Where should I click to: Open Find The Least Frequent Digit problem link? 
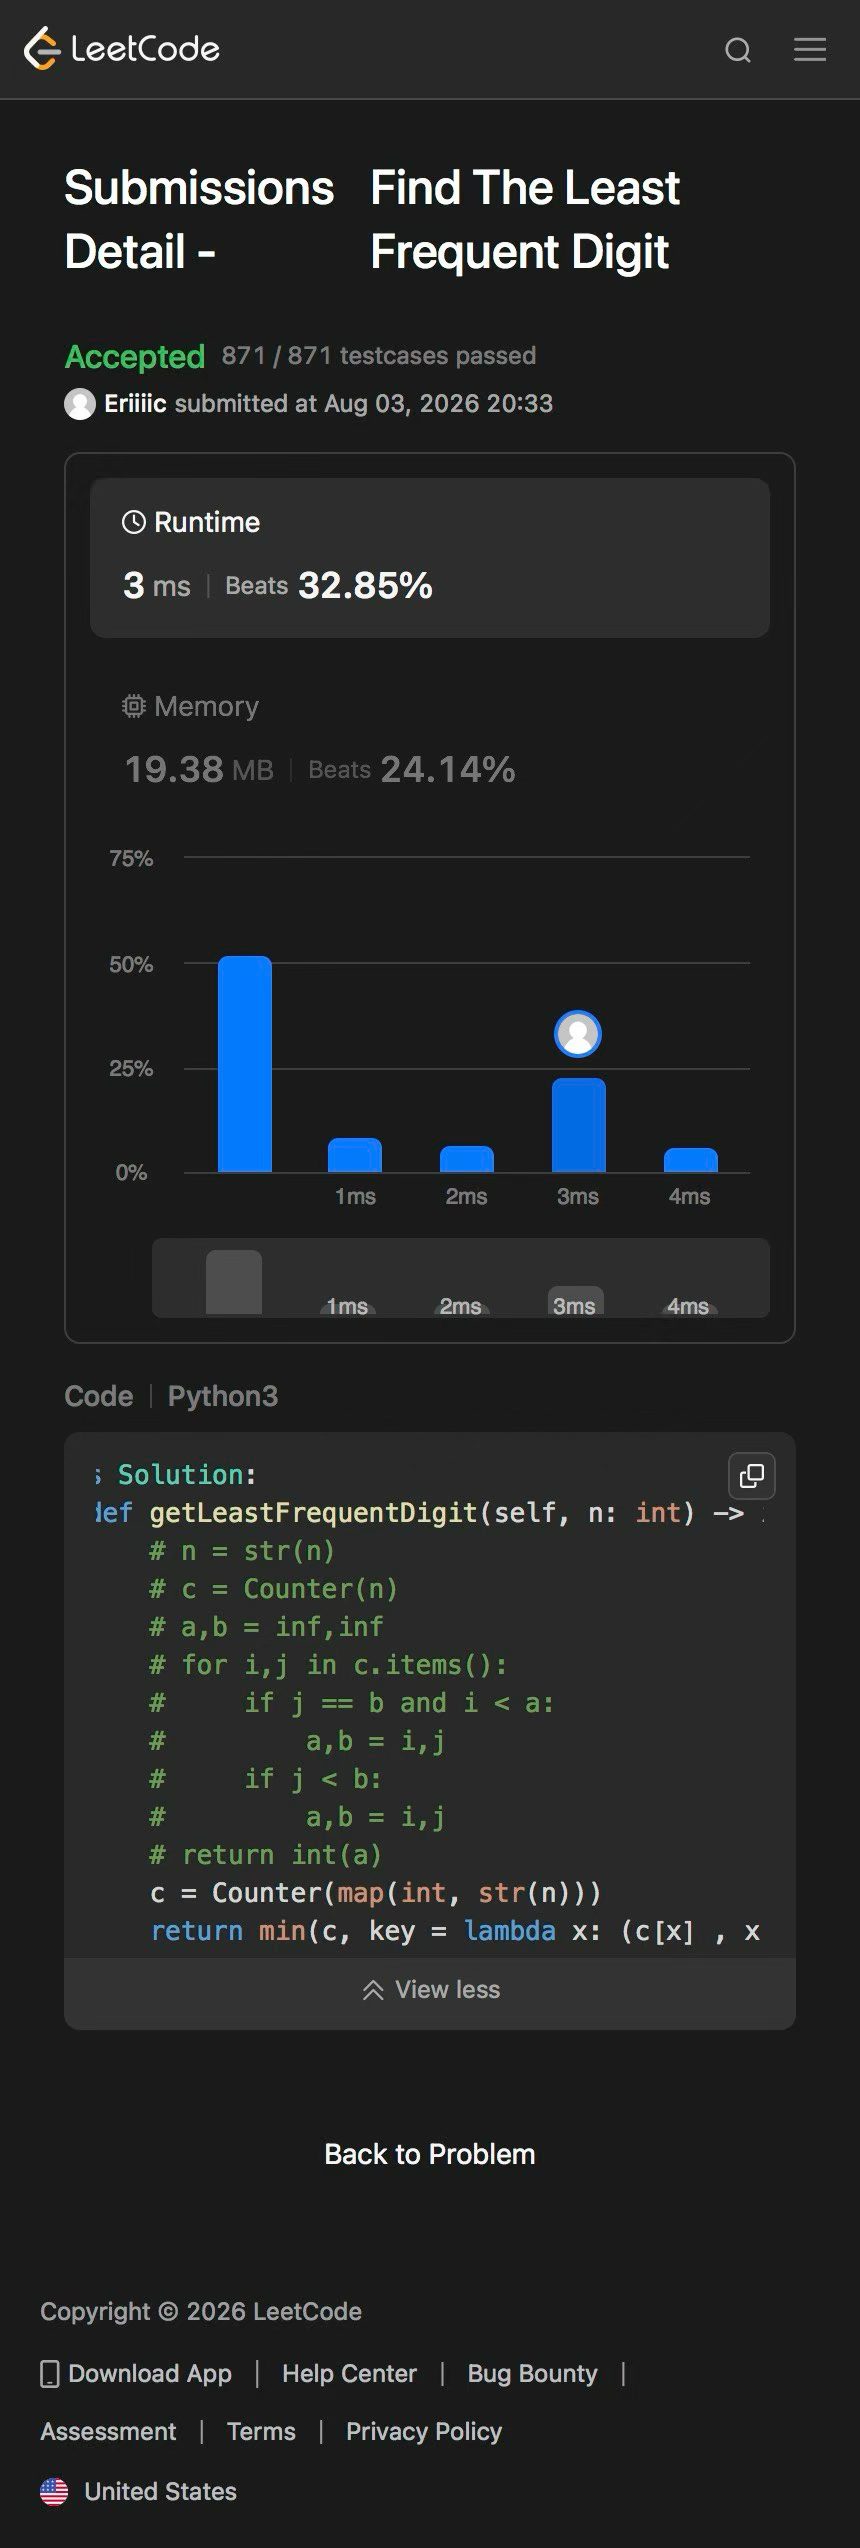tap(525, 219)
